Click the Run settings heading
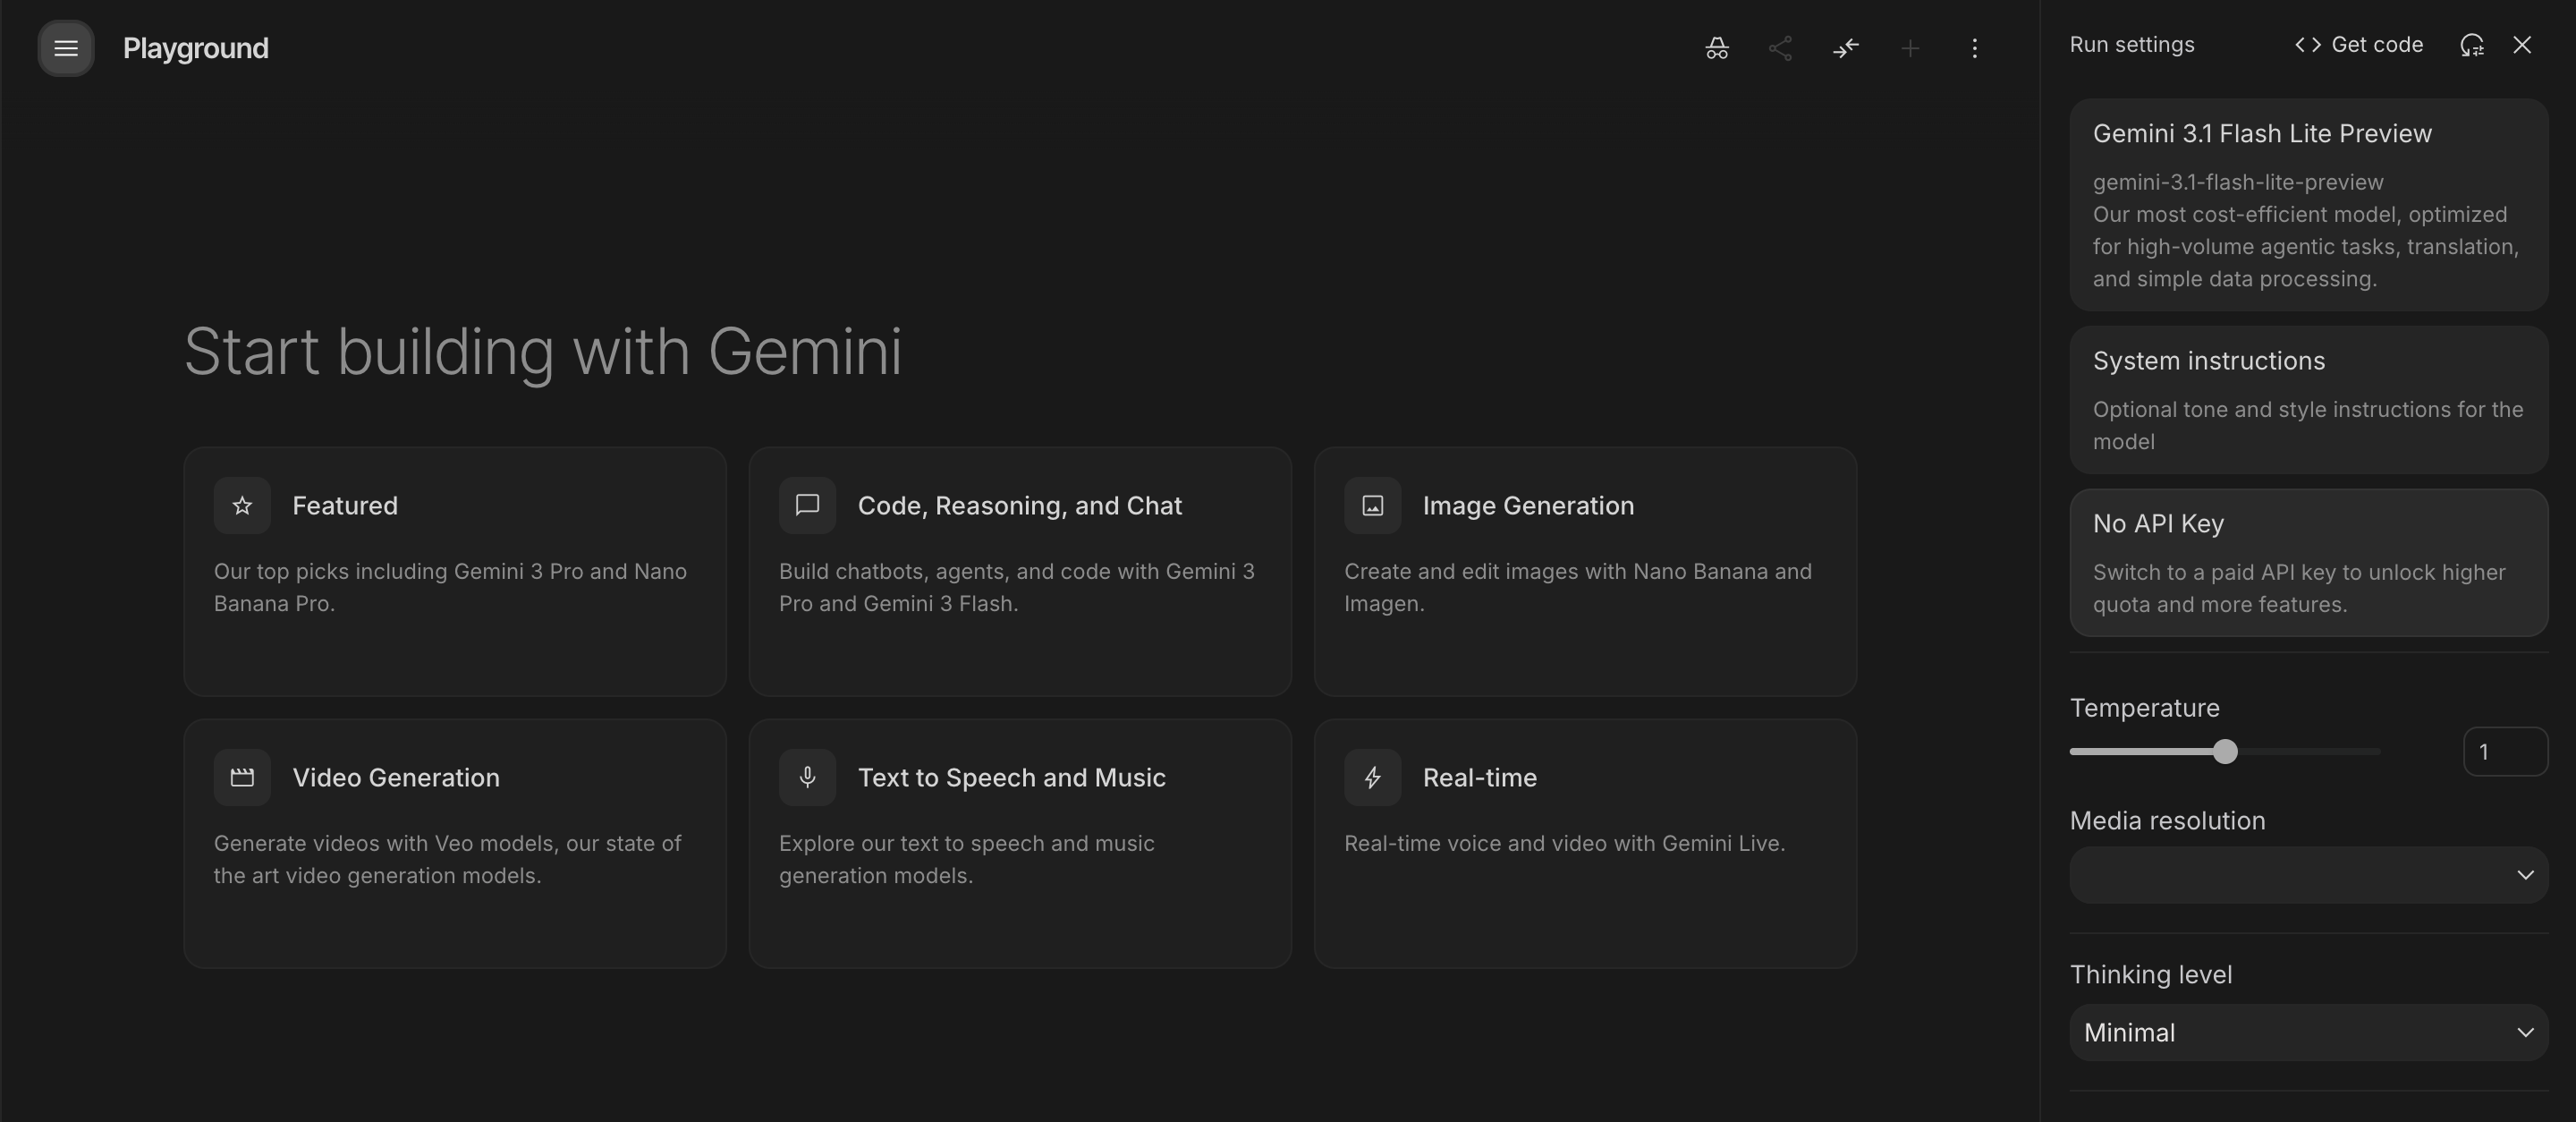Image resolution: width=2576 pixels, height=1122 pixels. point(2132,45)
